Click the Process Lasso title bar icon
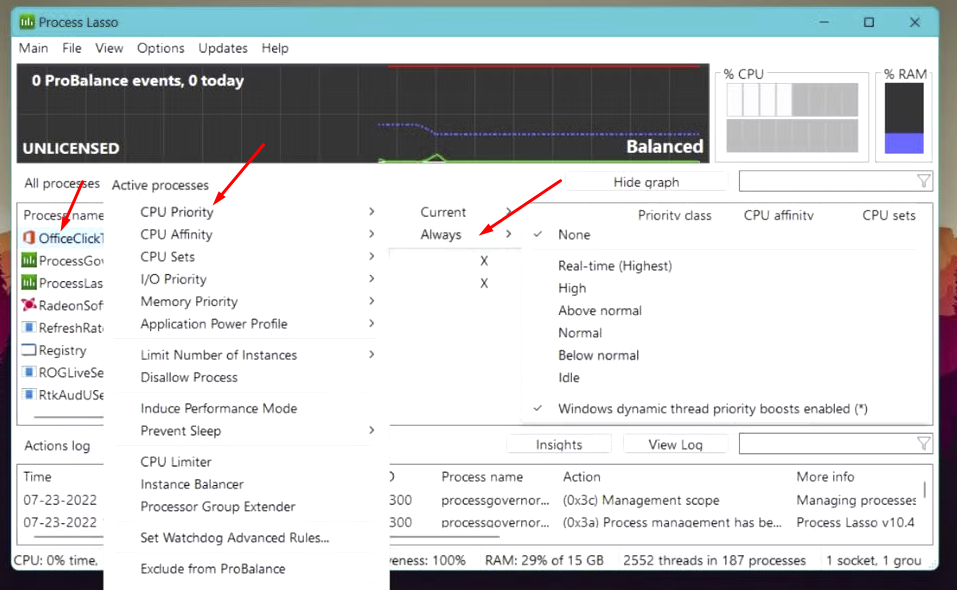Image resolution: width=957 pixels, height=590 pixels. coord(27,23)
